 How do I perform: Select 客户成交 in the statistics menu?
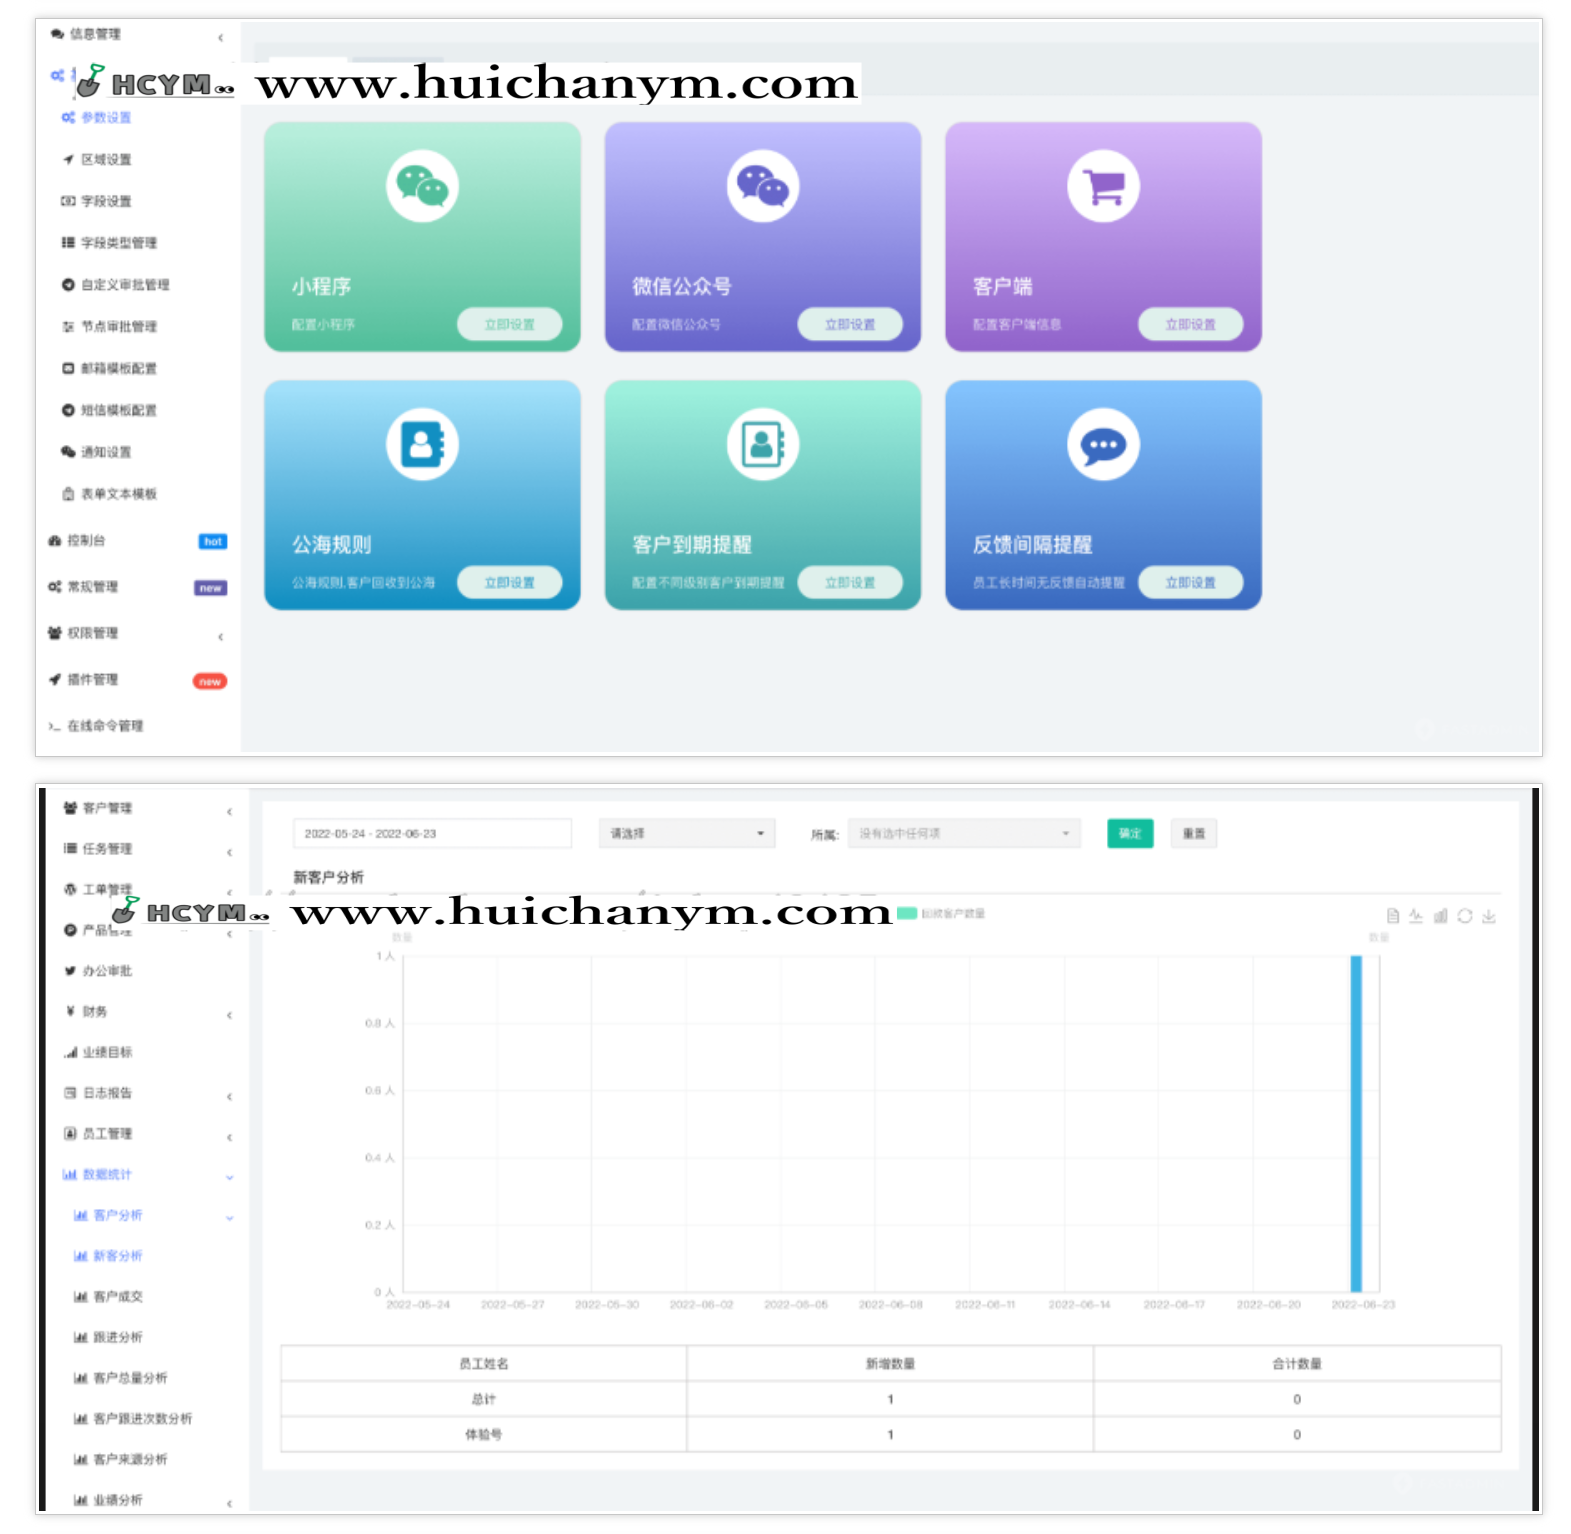click(118, 1297)
